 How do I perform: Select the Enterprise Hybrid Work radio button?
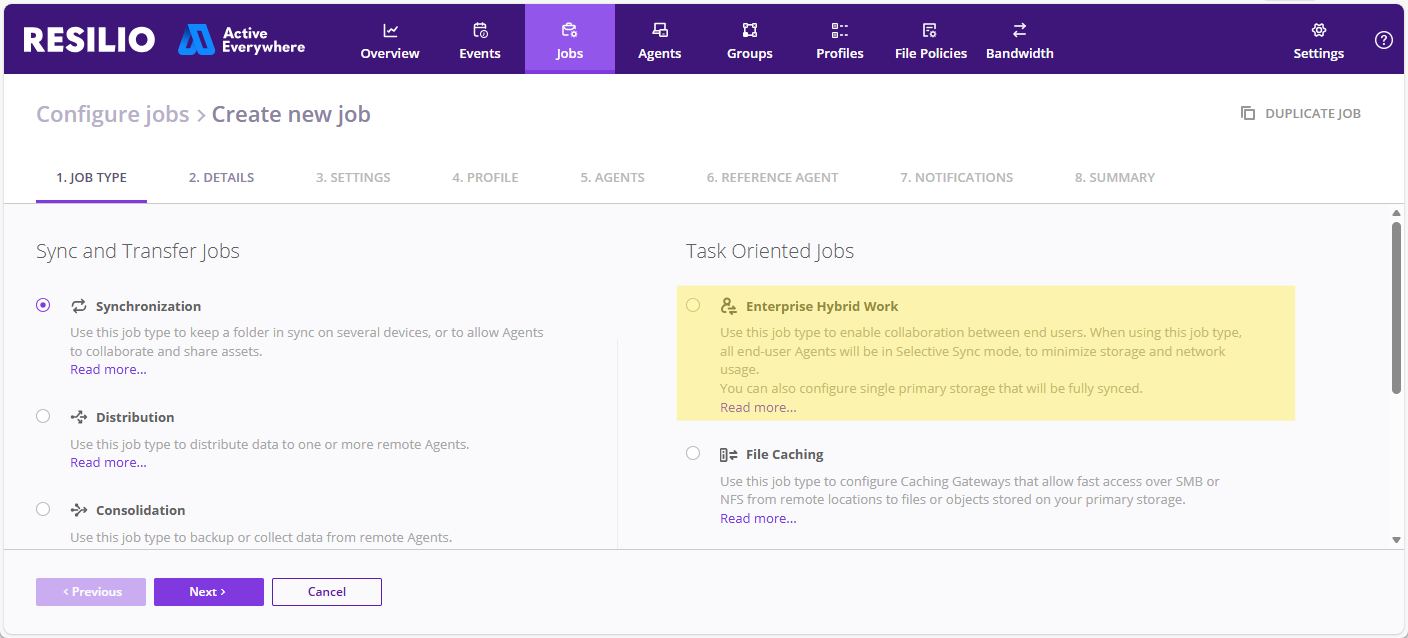point(693,305)
